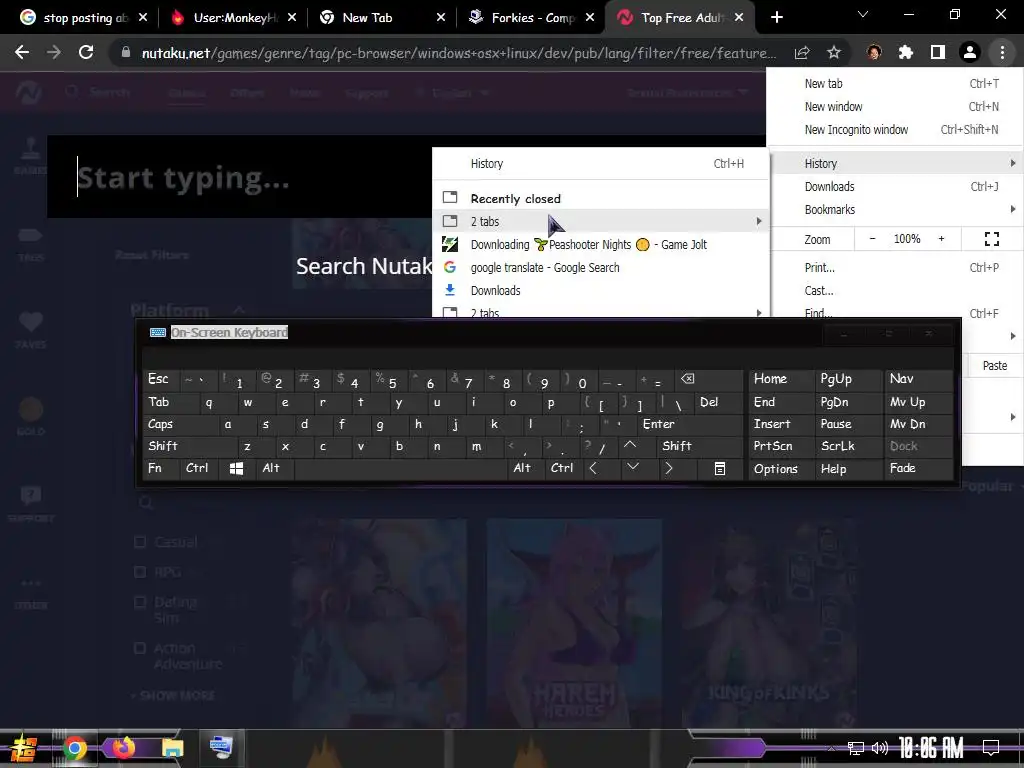
Task: Enter fullscreen using the Zoom row icon
Action: click(991, 239)
